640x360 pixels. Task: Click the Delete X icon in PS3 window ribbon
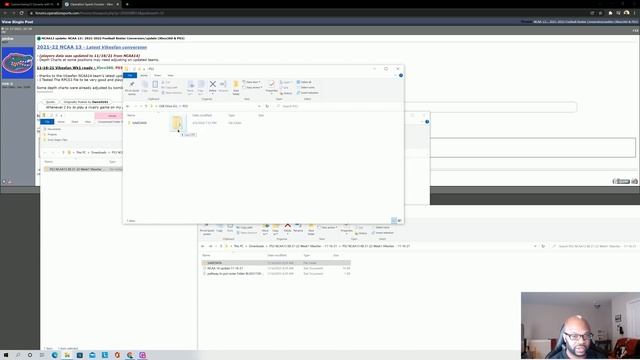click(x=212, y=86)
